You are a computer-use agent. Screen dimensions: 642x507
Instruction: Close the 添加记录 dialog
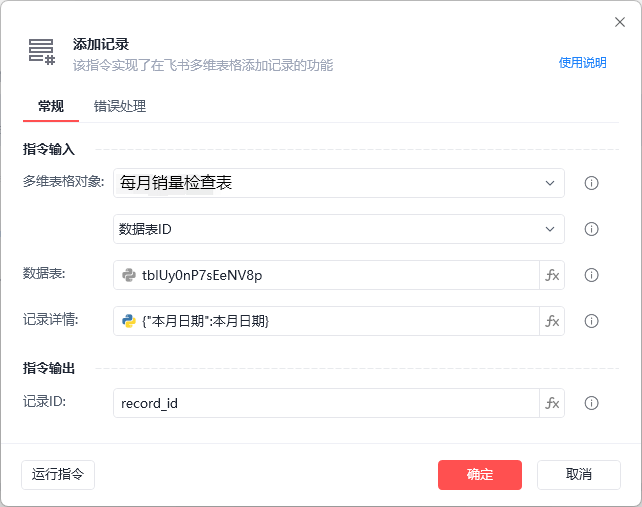(619, 22)
